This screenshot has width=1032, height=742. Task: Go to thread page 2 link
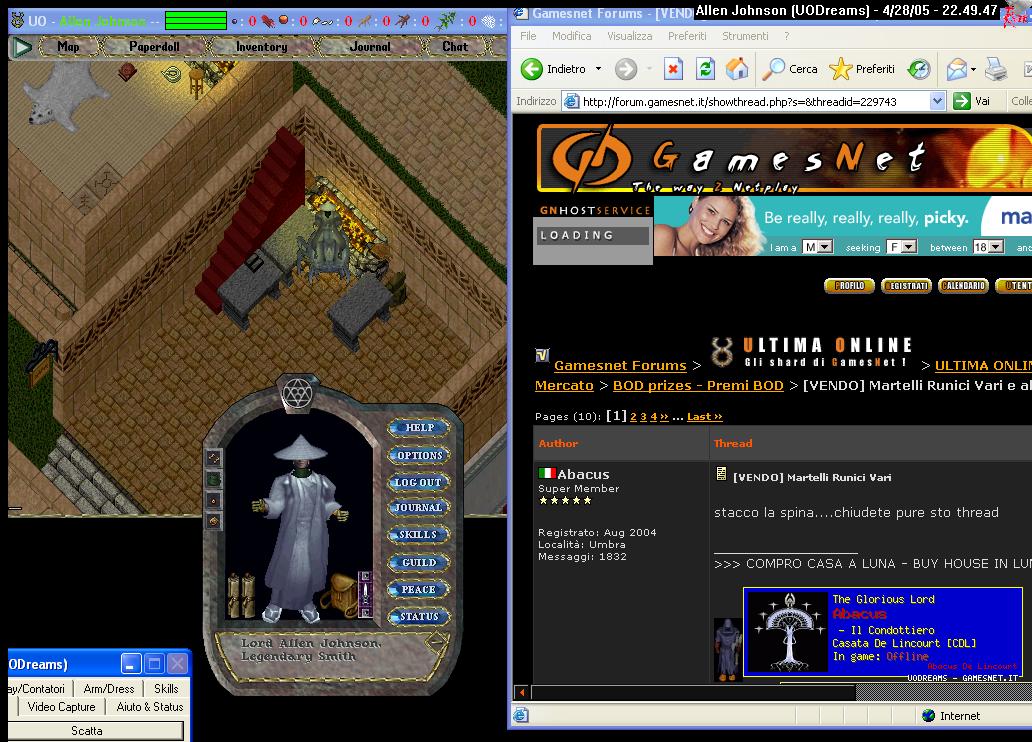633,417
